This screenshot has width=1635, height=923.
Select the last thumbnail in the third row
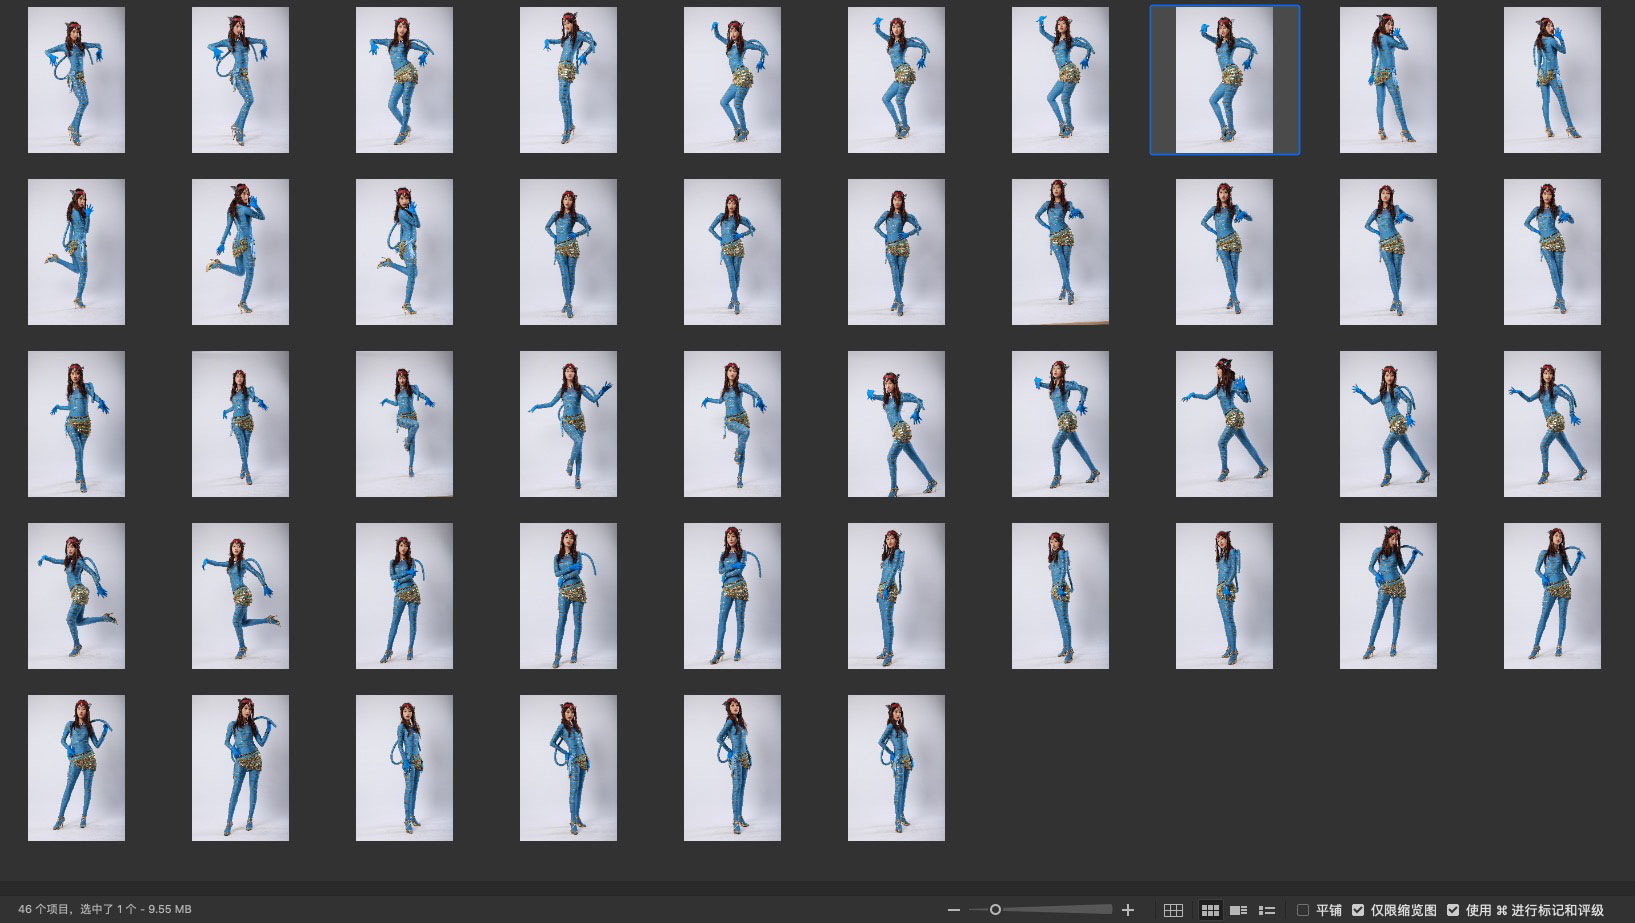(x=1552, y=424)
